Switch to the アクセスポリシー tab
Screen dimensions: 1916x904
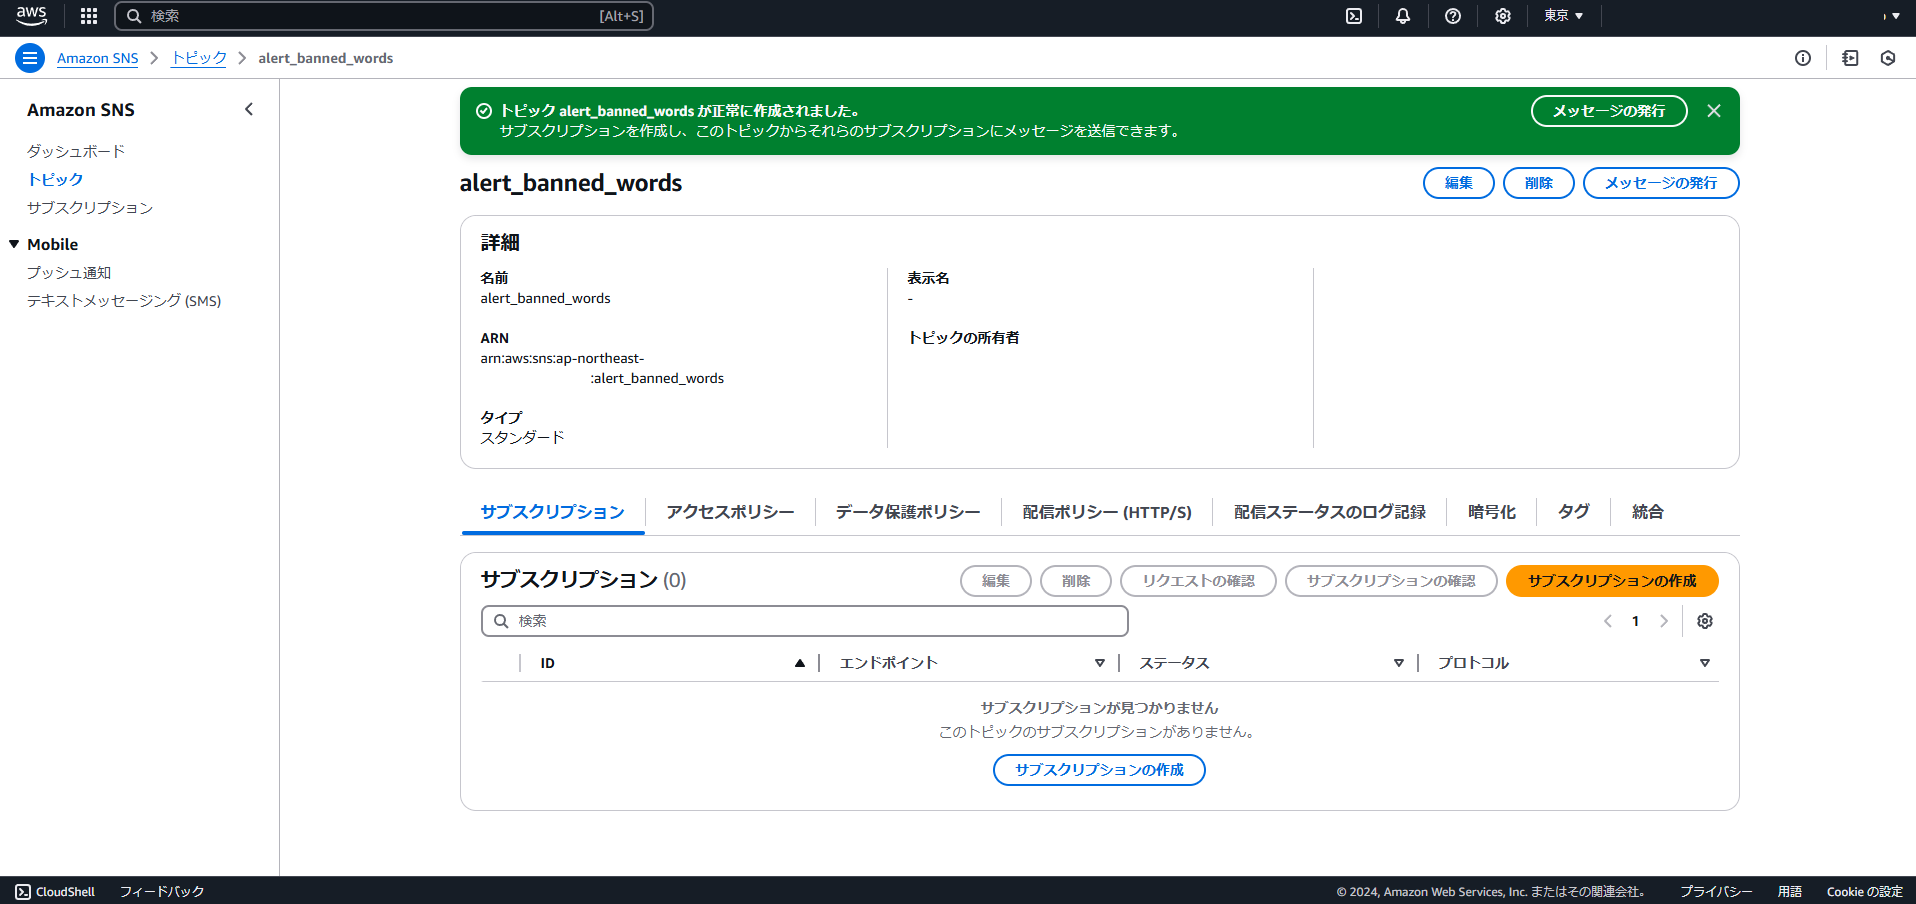[730, 512]
